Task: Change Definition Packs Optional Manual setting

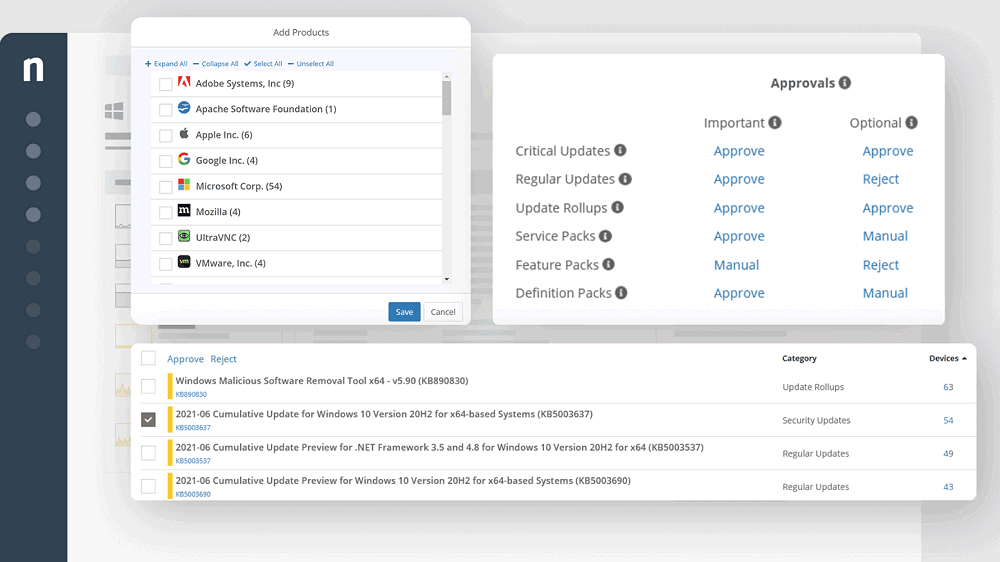Action: (885, 293)
